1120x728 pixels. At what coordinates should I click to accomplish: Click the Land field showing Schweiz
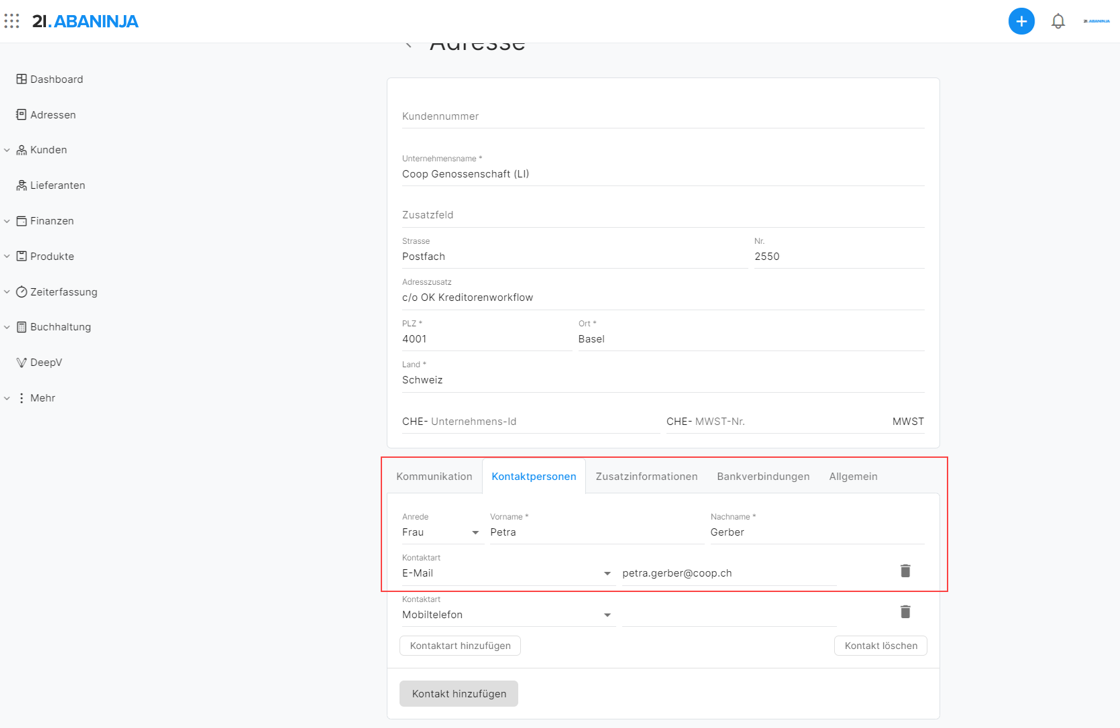(663, 380)
